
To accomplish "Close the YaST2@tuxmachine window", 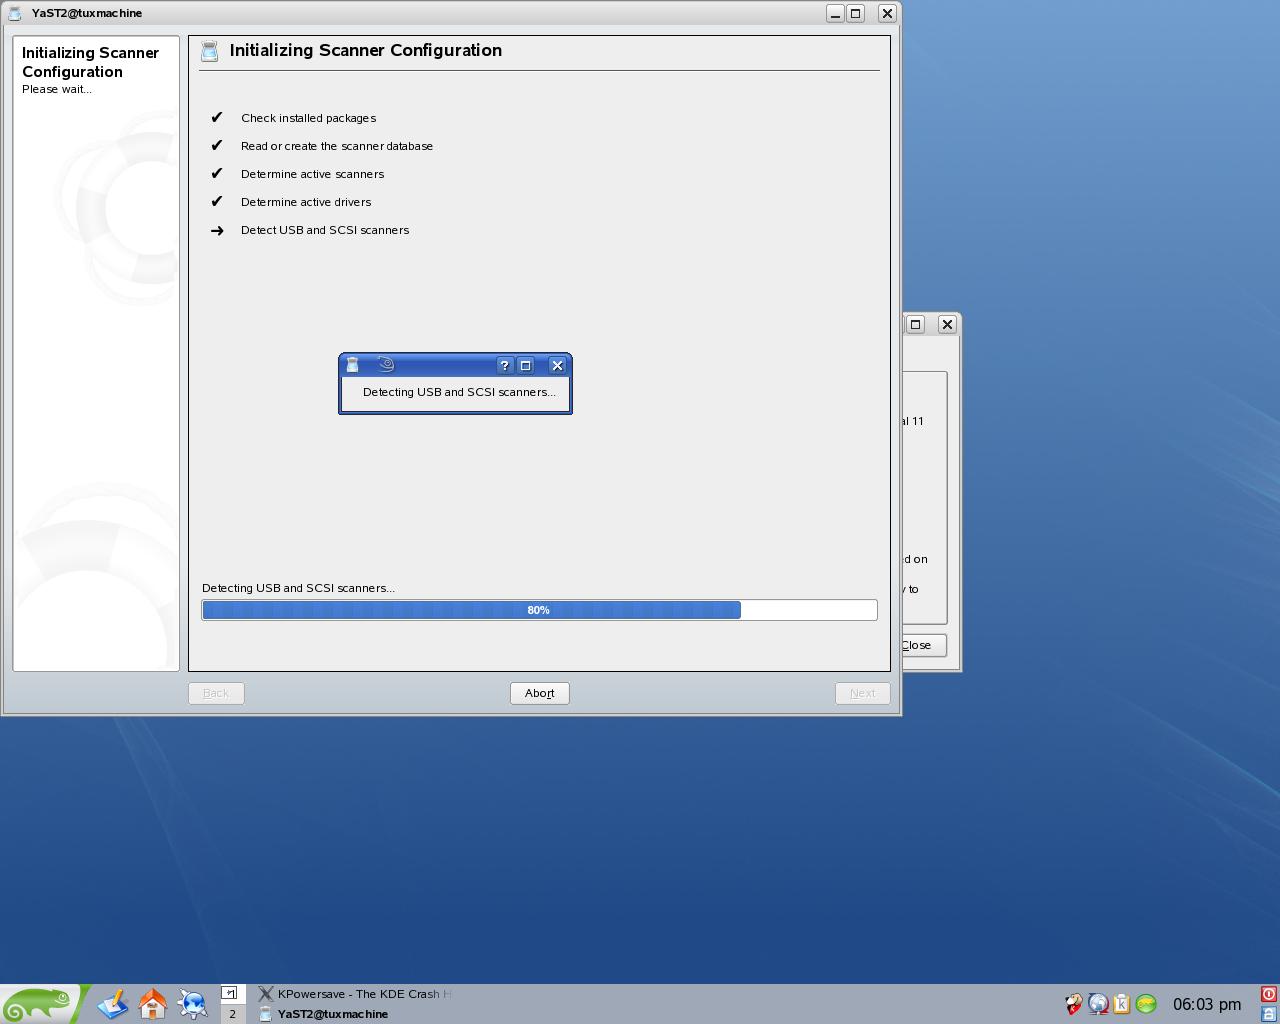I will click(887, 13).
